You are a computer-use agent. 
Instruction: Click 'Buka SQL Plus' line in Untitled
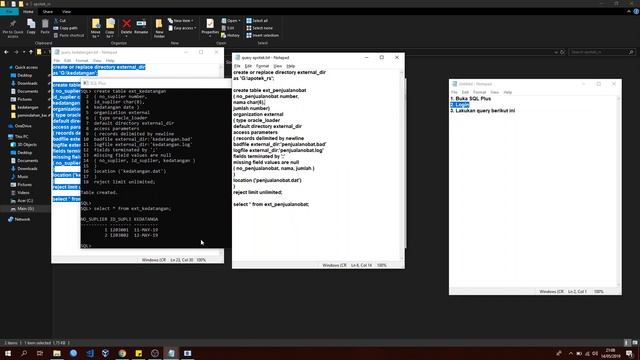[x=471, y=98]
